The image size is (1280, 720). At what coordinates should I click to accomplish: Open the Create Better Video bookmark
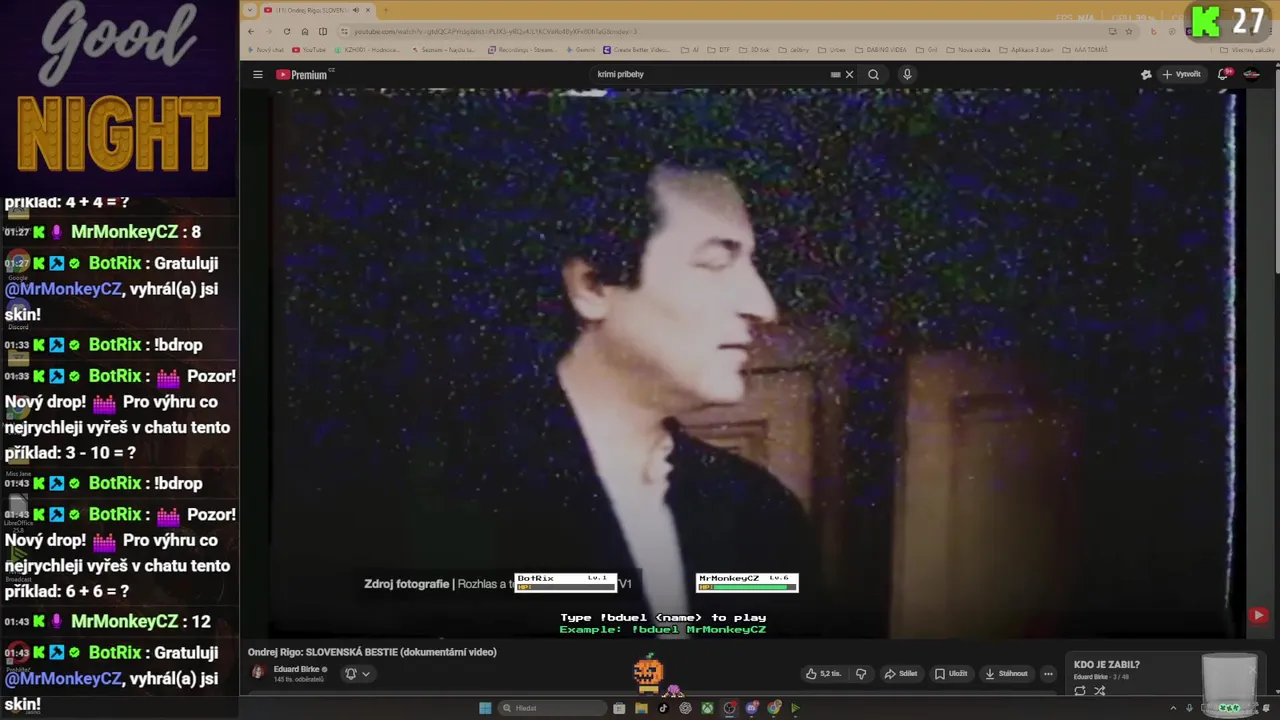636,50
